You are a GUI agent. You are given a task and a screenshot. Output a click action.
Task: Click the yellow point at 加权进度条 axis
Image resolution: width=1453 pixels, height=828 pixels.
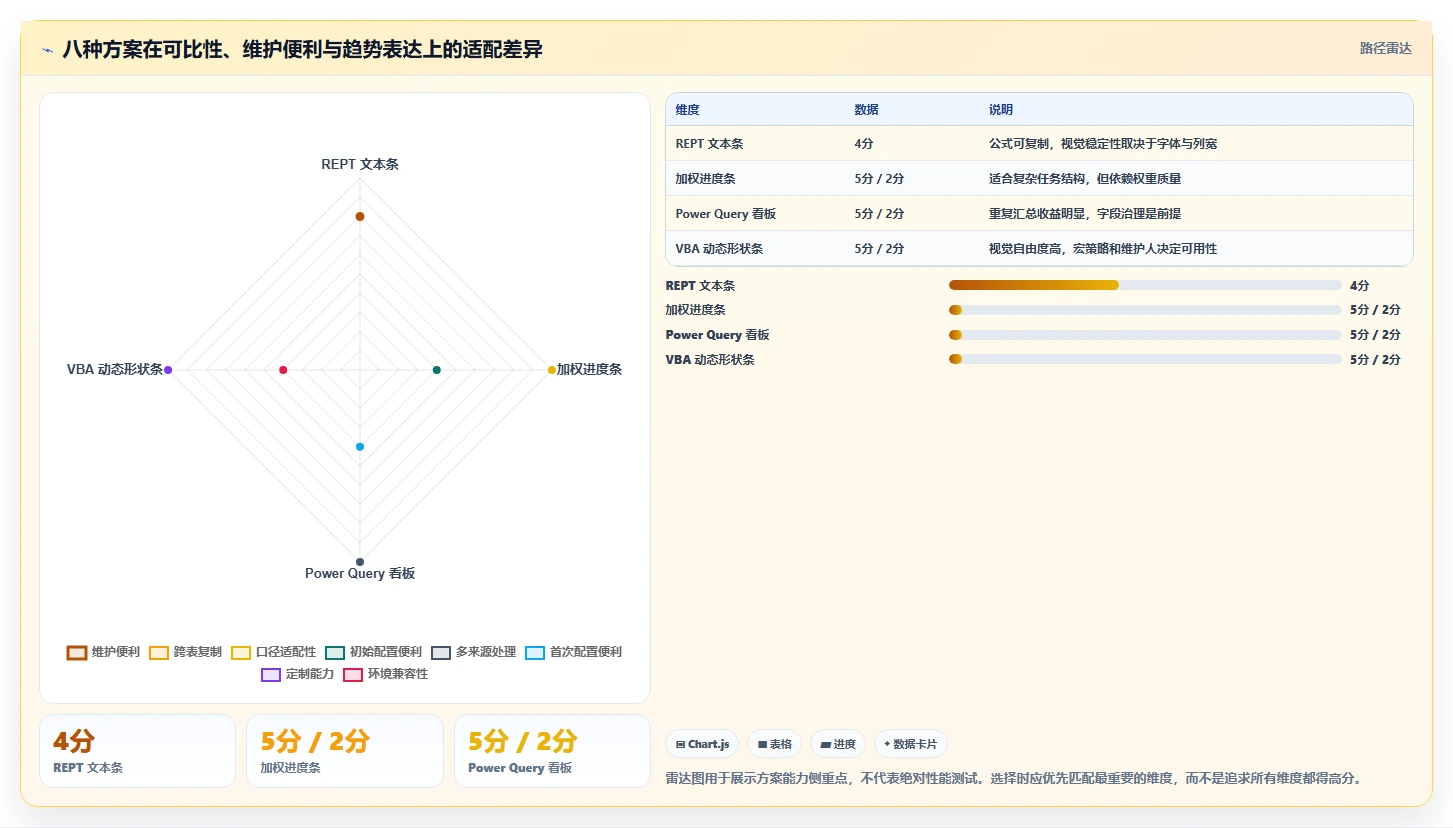(x=551, y=370)
